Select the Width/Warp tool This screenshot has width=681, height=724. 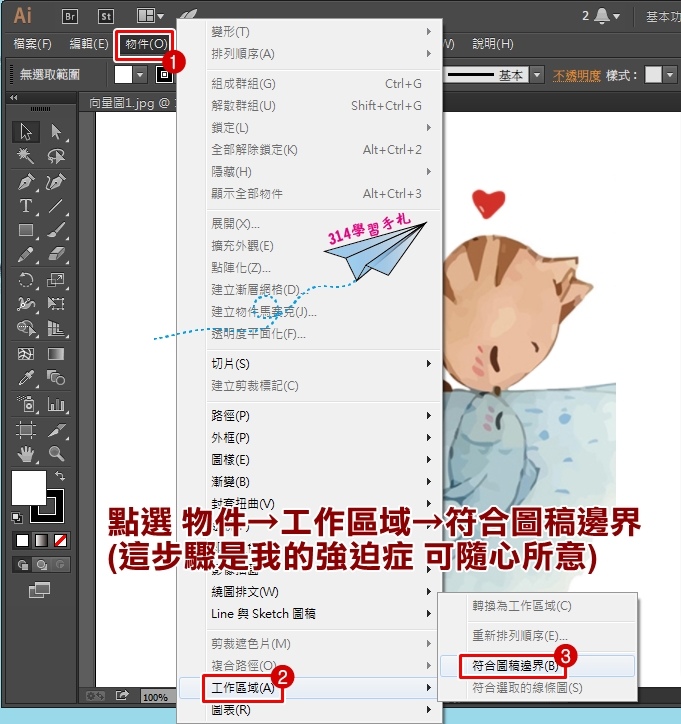coord(26,304)
